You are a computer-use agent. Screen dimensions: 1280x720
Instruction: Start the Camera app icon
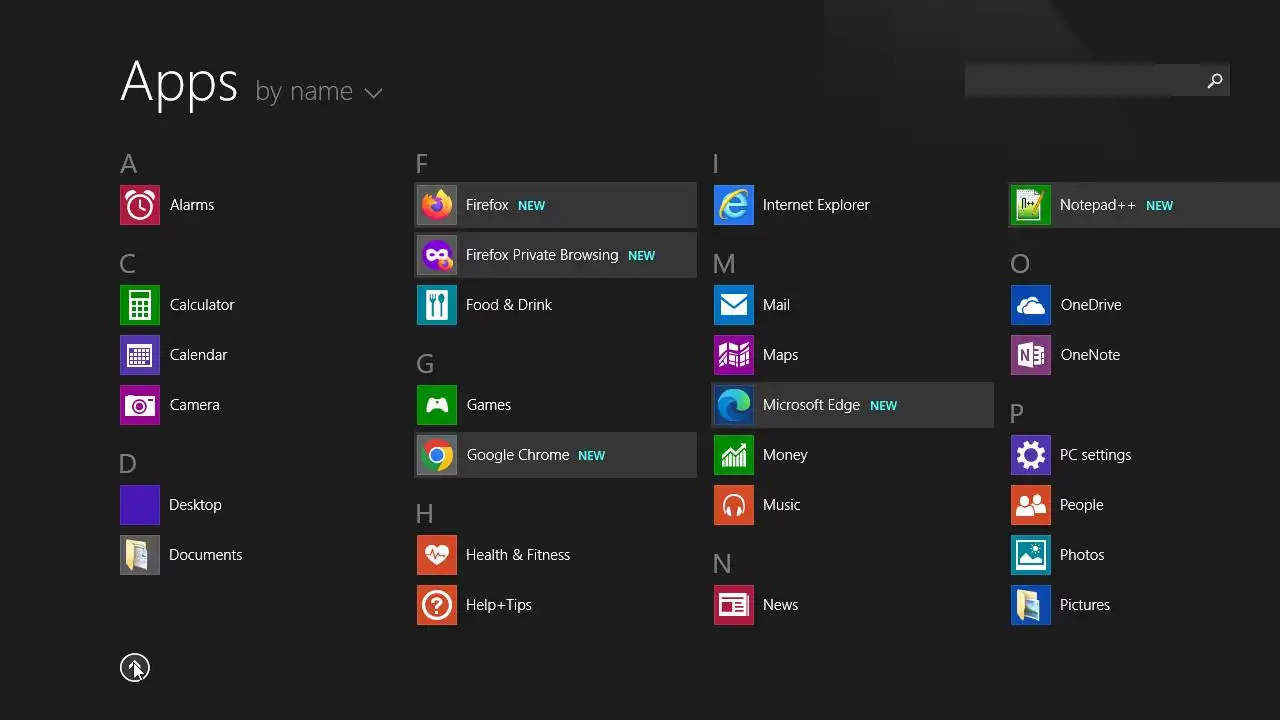(x=140, y=405)
